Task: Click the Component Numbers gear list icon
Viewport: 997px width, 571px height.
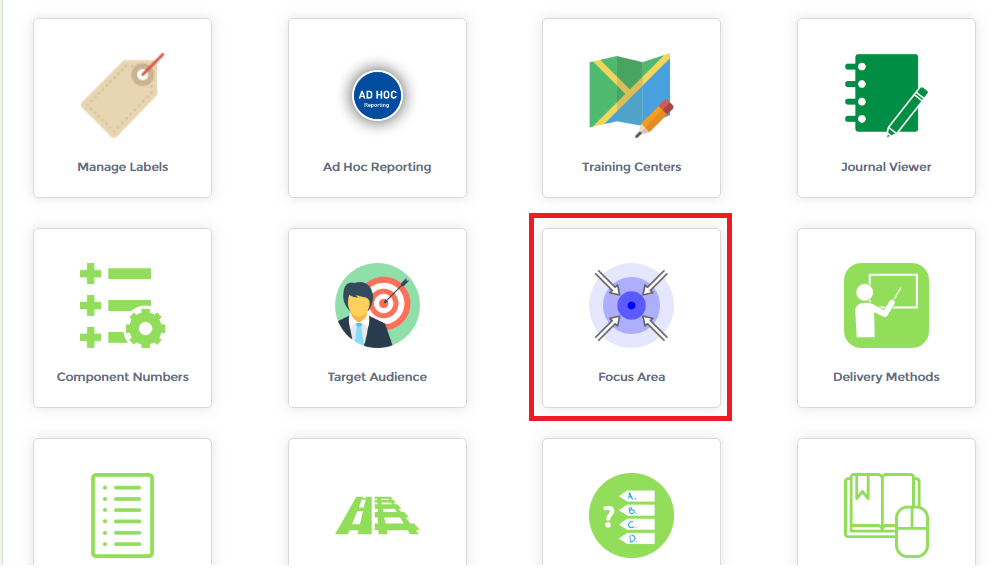Action: tap(122, 305)
